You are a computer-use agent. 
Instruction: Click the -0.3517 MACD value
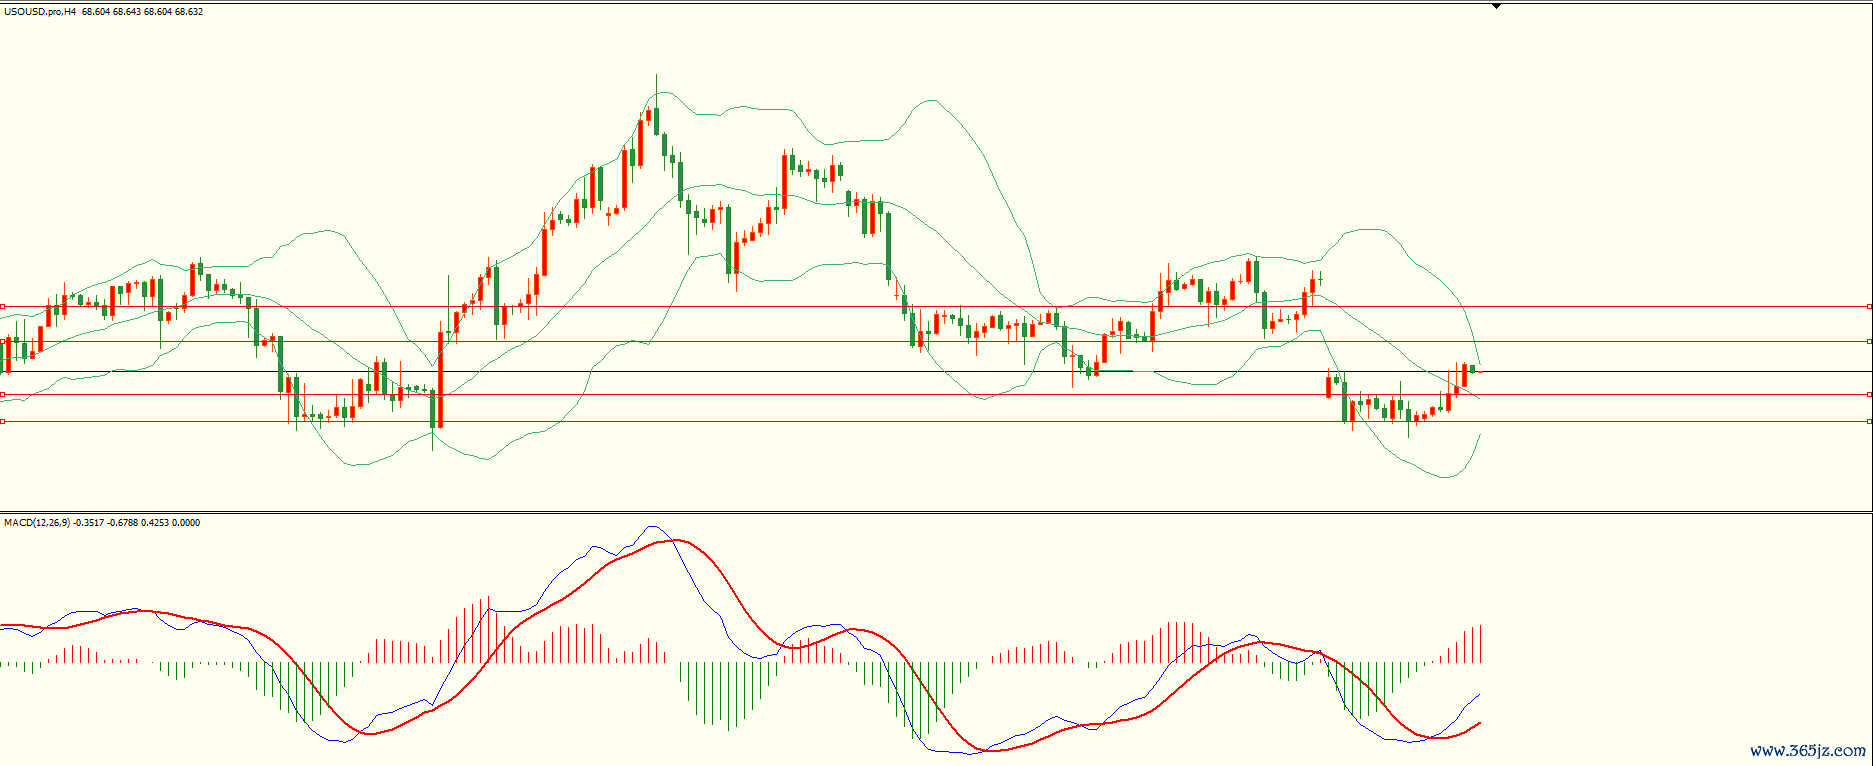[89, 523]
